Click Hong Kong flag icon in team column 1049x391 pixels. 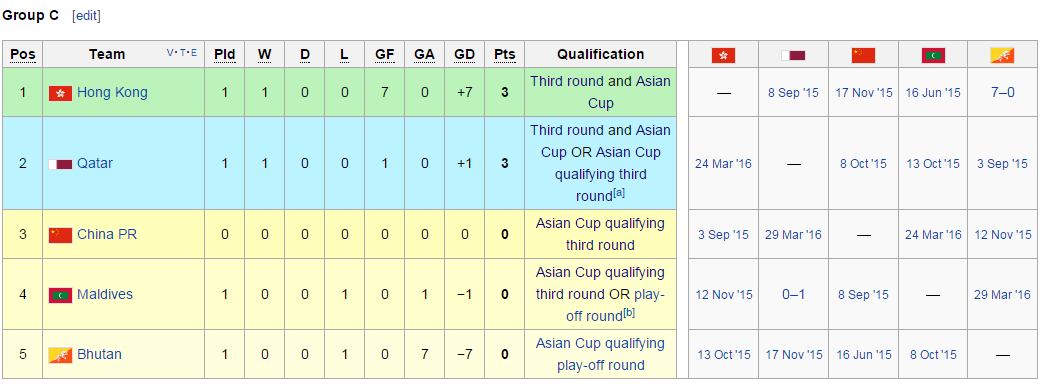[x=60, y=93]
